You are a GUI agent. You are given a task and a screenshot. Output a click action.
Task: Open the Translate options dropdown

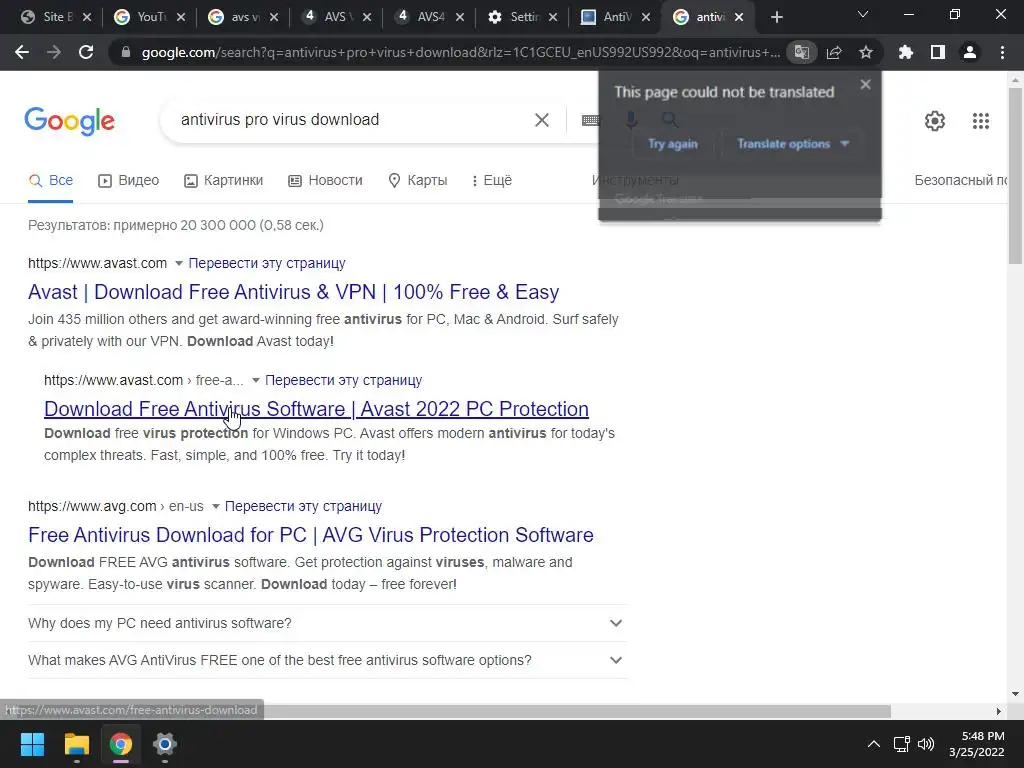tap(793, 144)
